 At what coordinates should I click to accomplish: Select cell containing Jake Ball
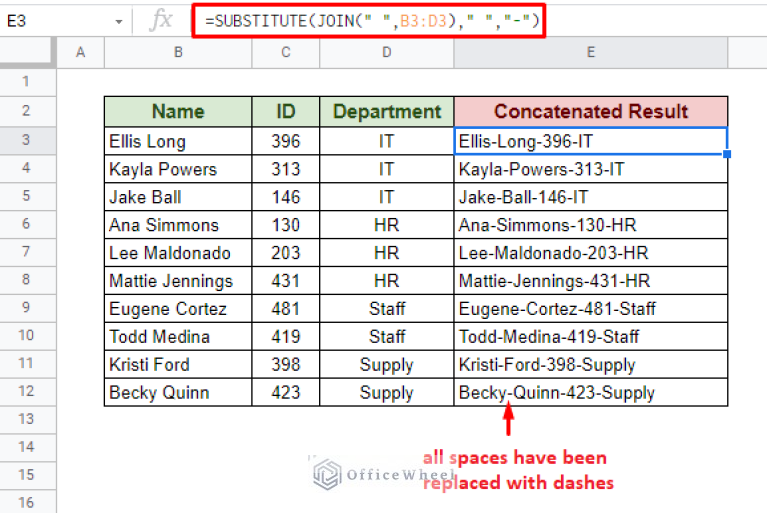[178, 197]
